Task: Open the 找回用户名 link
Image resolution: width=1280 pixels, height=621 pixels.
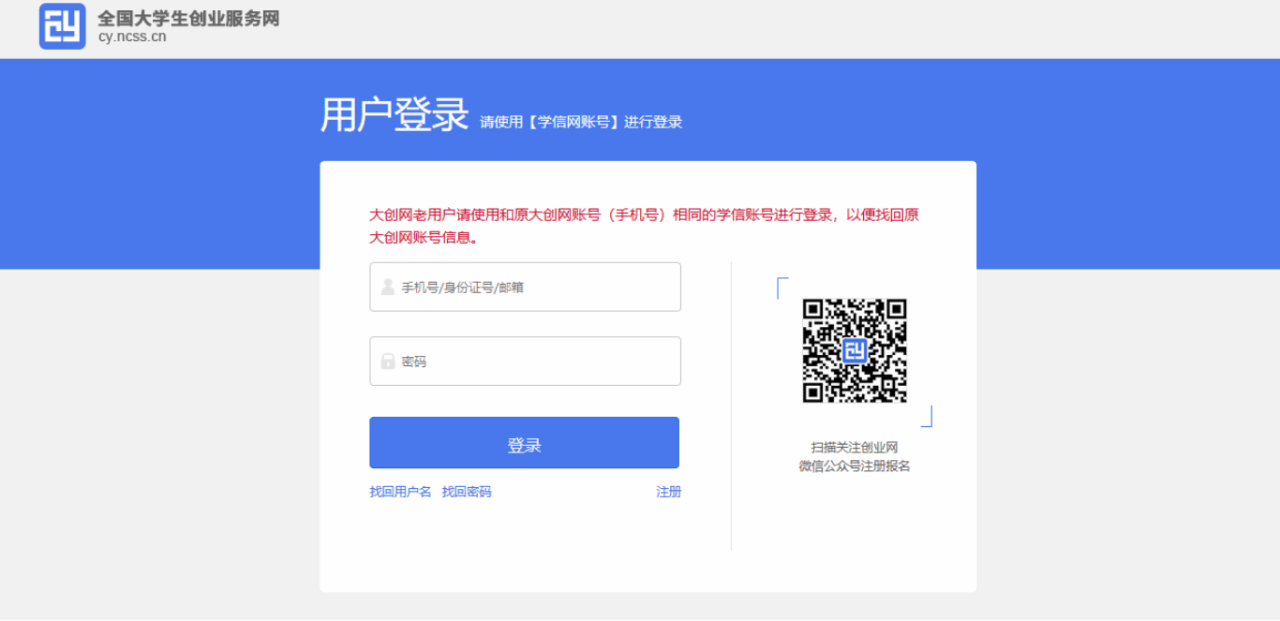Action: point(400,492)
